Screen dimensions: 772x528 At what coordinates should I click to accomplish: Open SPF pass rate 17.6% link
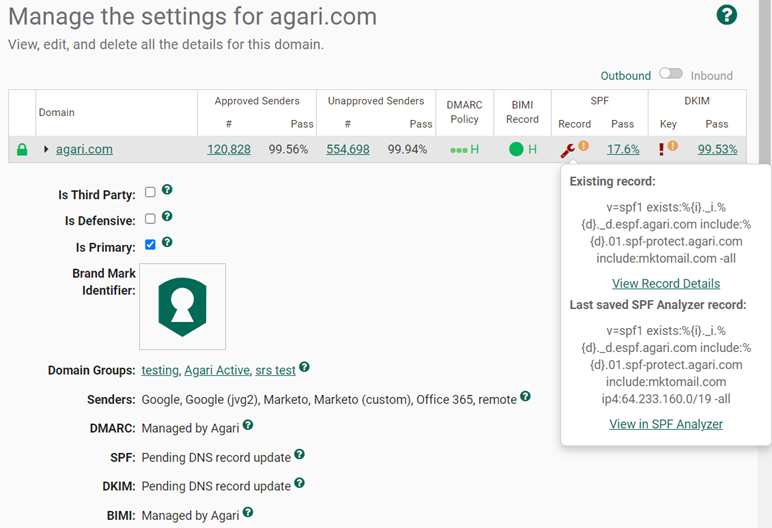(x=623, y=149)
